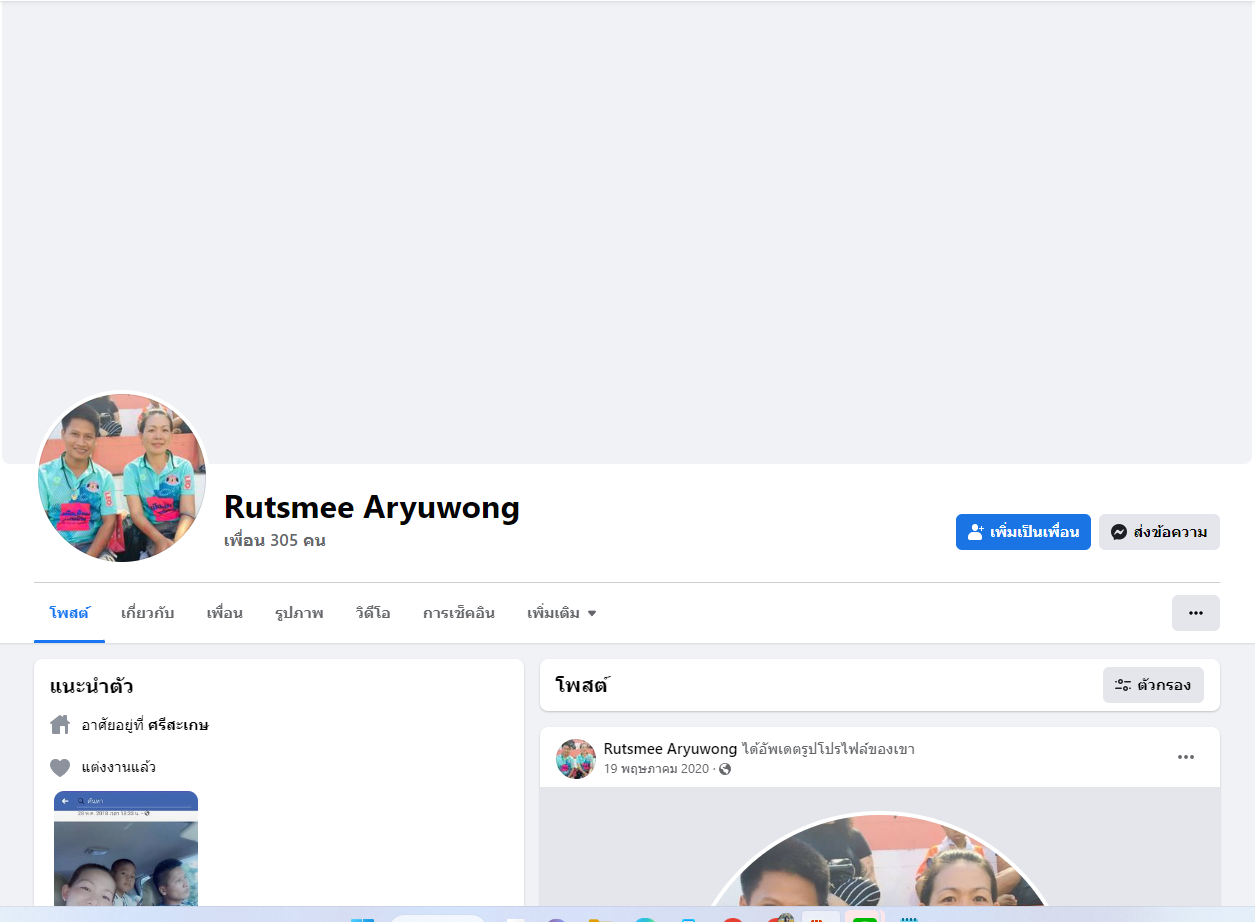Open the featured photo thumbnail in intro

126,849
